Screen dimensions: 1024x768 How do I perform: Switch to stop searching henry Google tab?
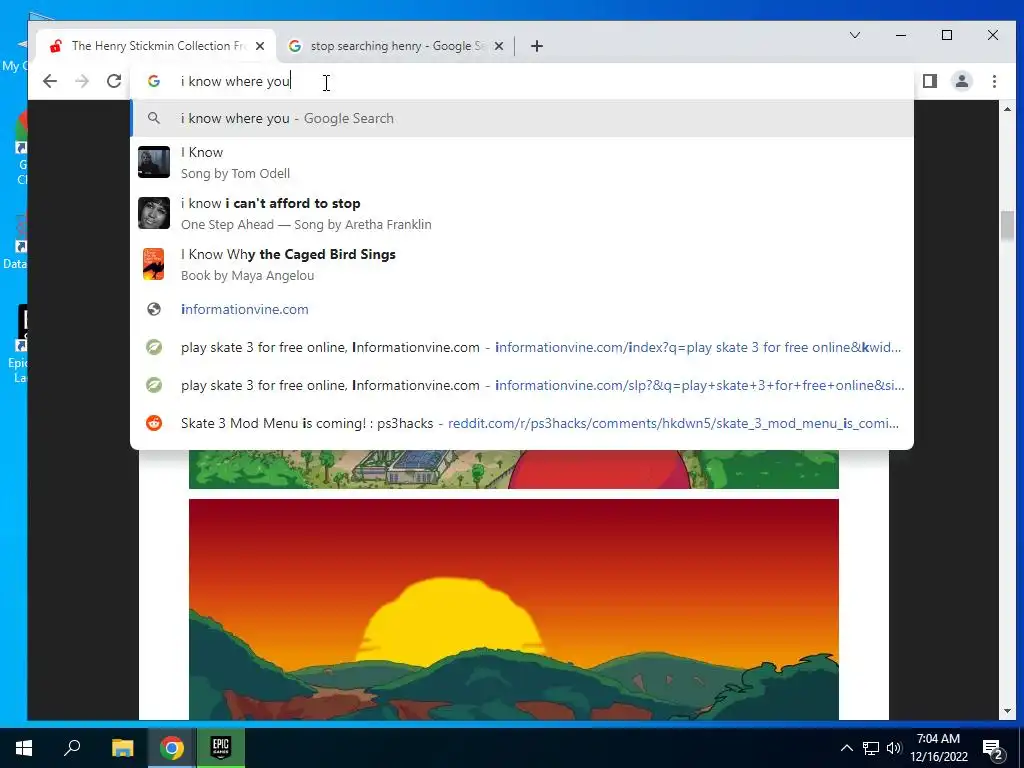click(396, 46)
